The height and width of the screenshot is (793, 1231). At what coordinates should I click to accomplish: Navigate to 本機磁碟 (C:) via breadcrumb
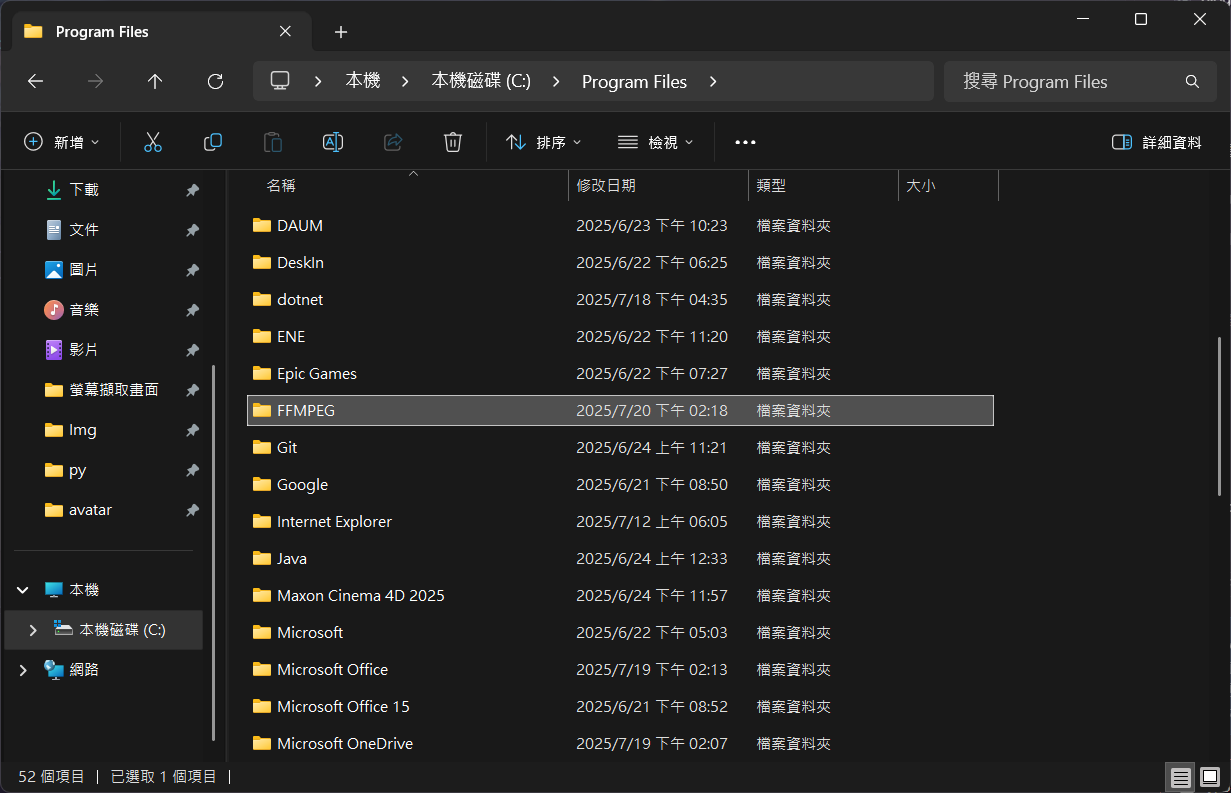pyautogui.click(x=483, y=81)
